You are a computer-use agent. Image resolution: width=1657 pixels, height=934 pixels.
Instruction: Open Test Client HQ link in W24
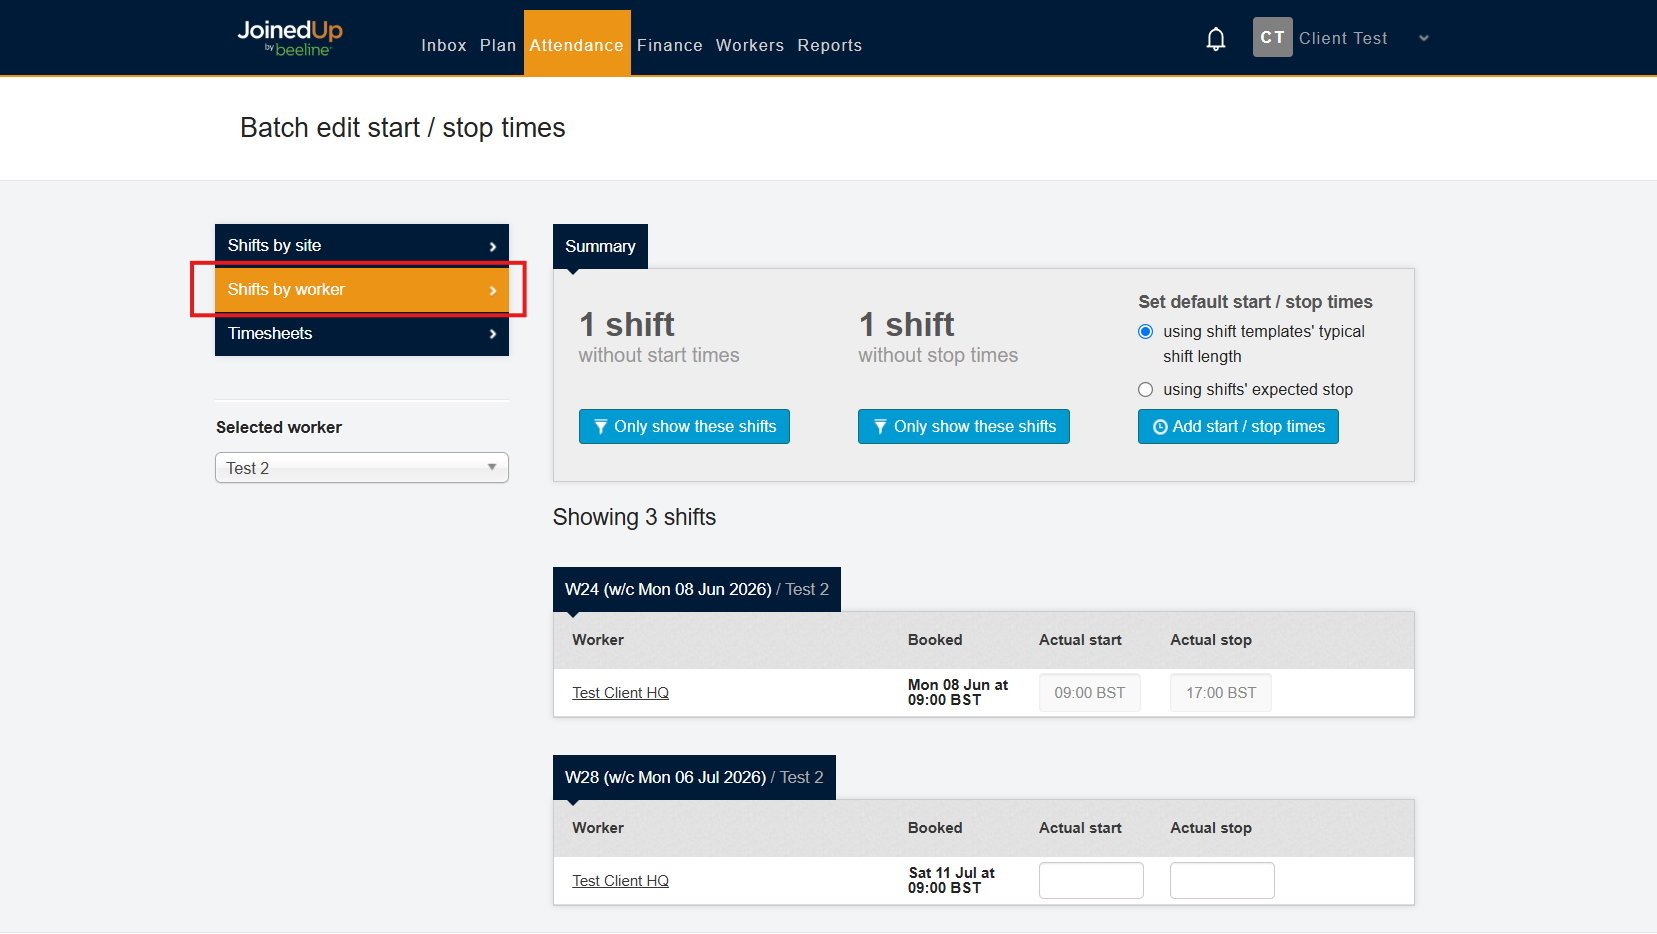coord(620,693)
